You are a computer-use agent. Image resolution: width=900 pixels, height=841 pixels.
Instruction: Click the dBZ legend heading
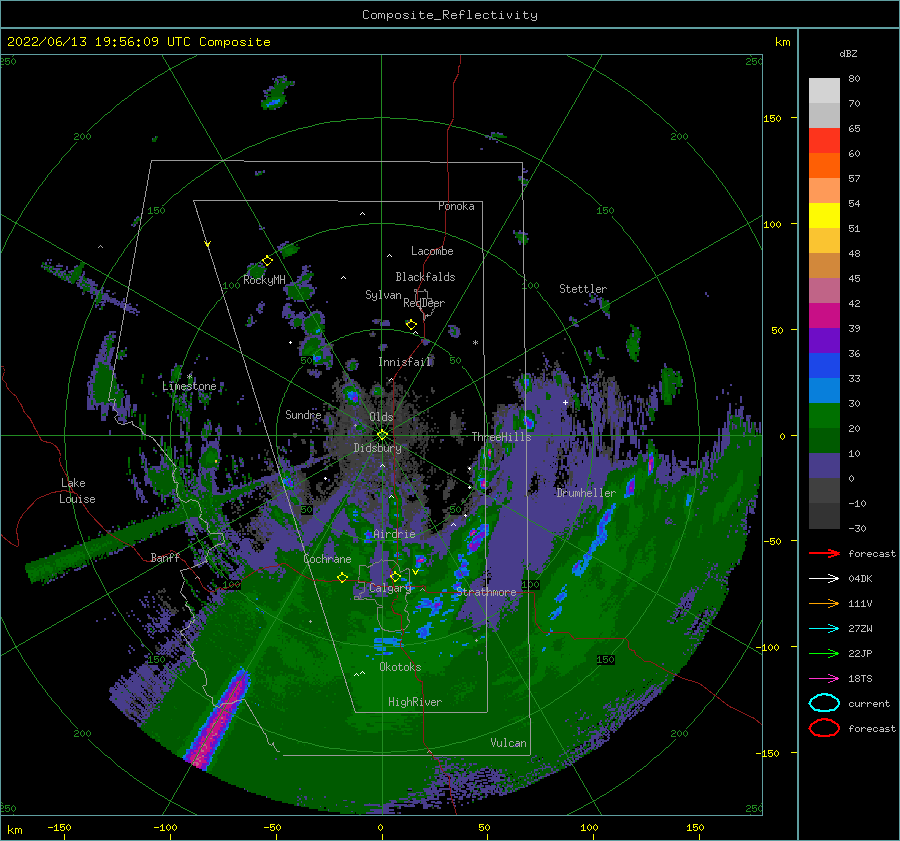[x=848, y=53]
